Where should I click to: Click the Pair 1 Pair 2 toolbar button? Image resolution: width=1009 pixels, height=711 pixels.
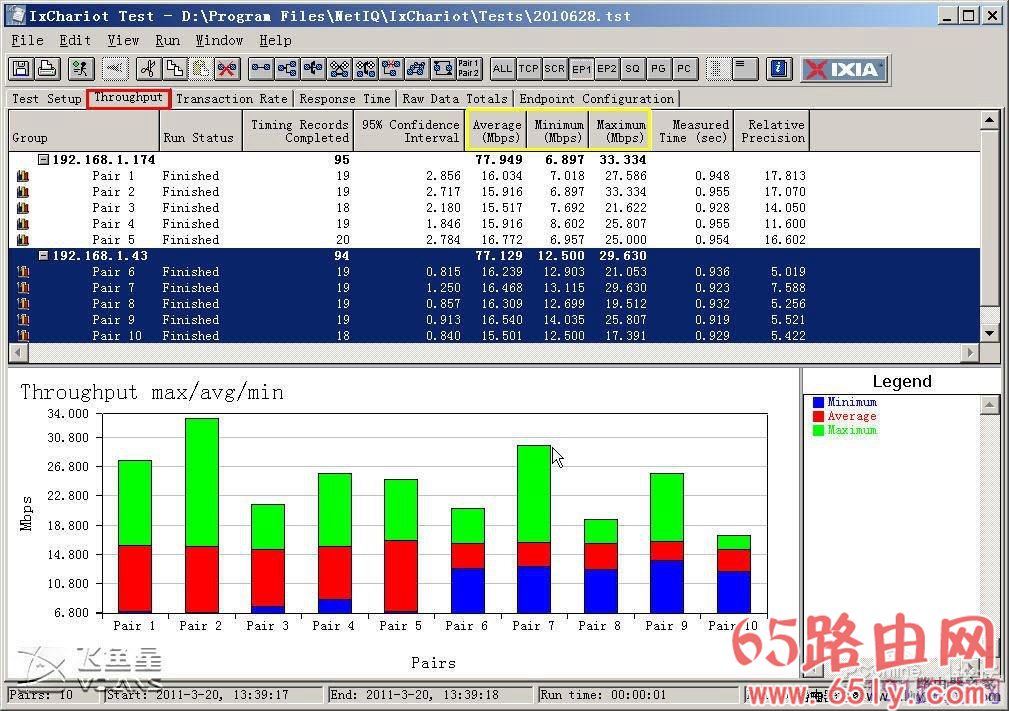coord(468,69)
